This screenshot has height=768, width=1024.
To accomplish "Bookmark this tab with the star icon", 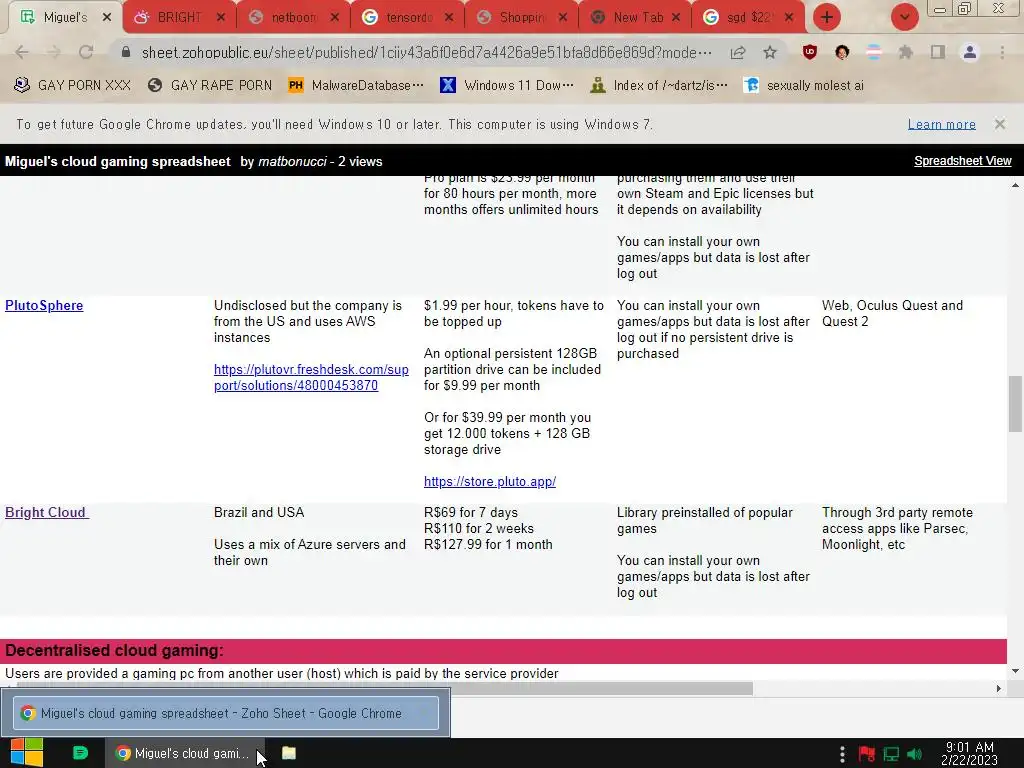I will pyautogui.click(x=770, y=52).
